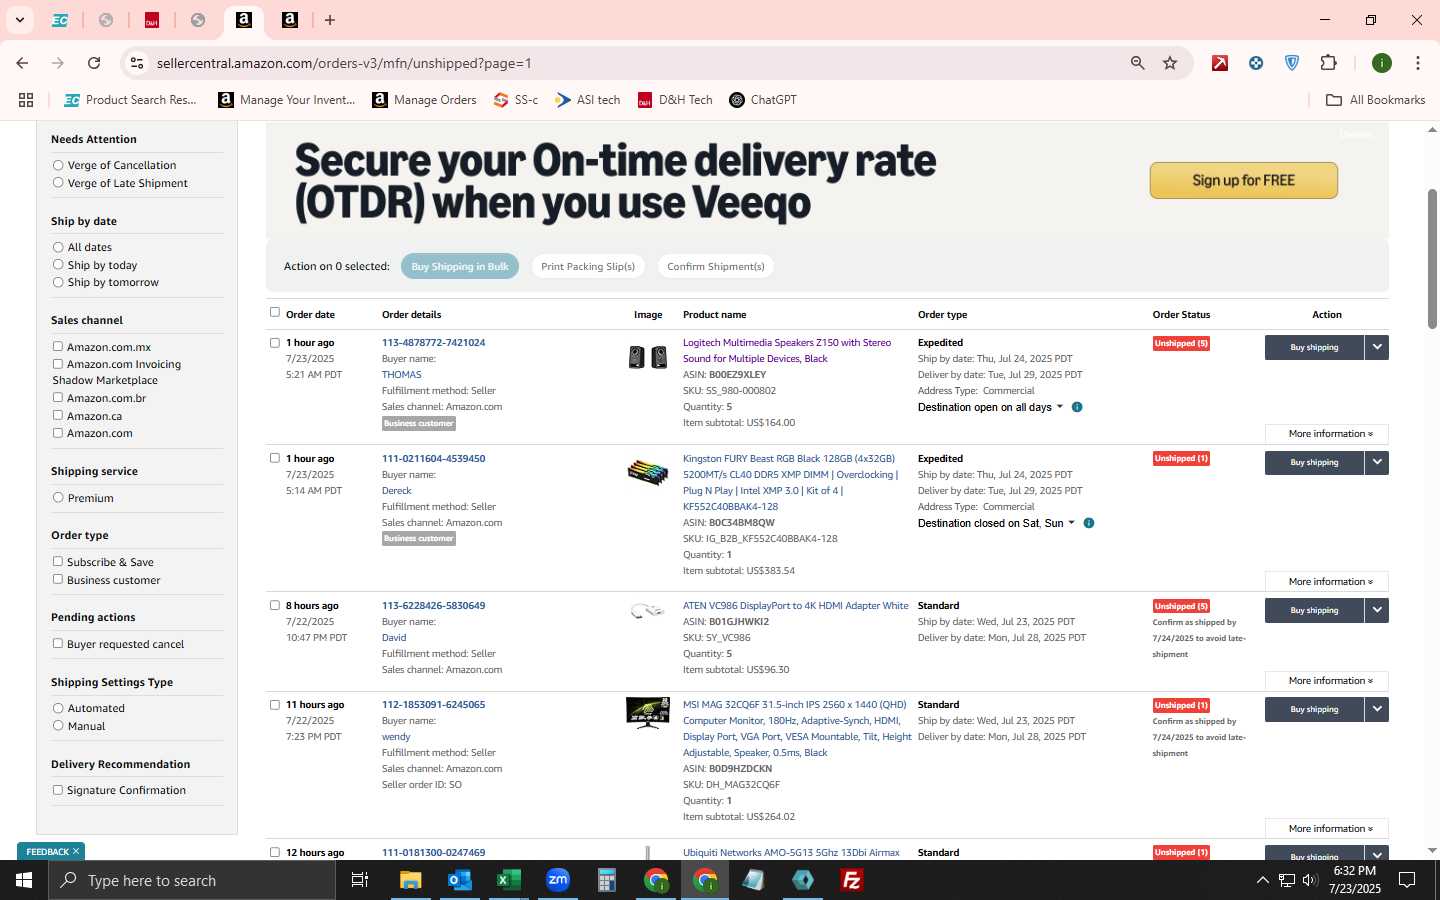Screen dimensions: 1440x900
Task: Open notification center icon in taskbar
Action: pyautogui.click(x=1407, y=880)
